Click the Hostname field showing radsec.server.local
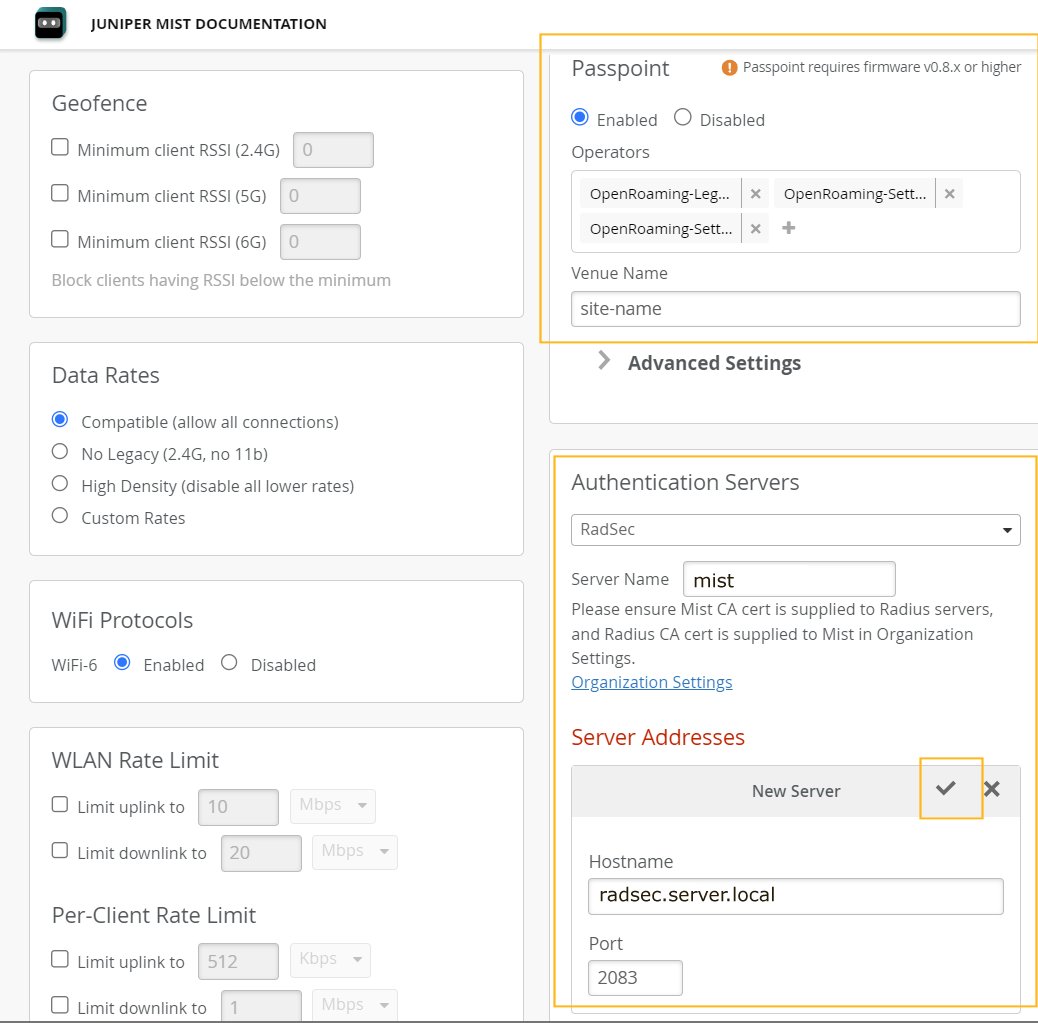The width and height of the screenshot is (1038, 1023). click(795, 895)
